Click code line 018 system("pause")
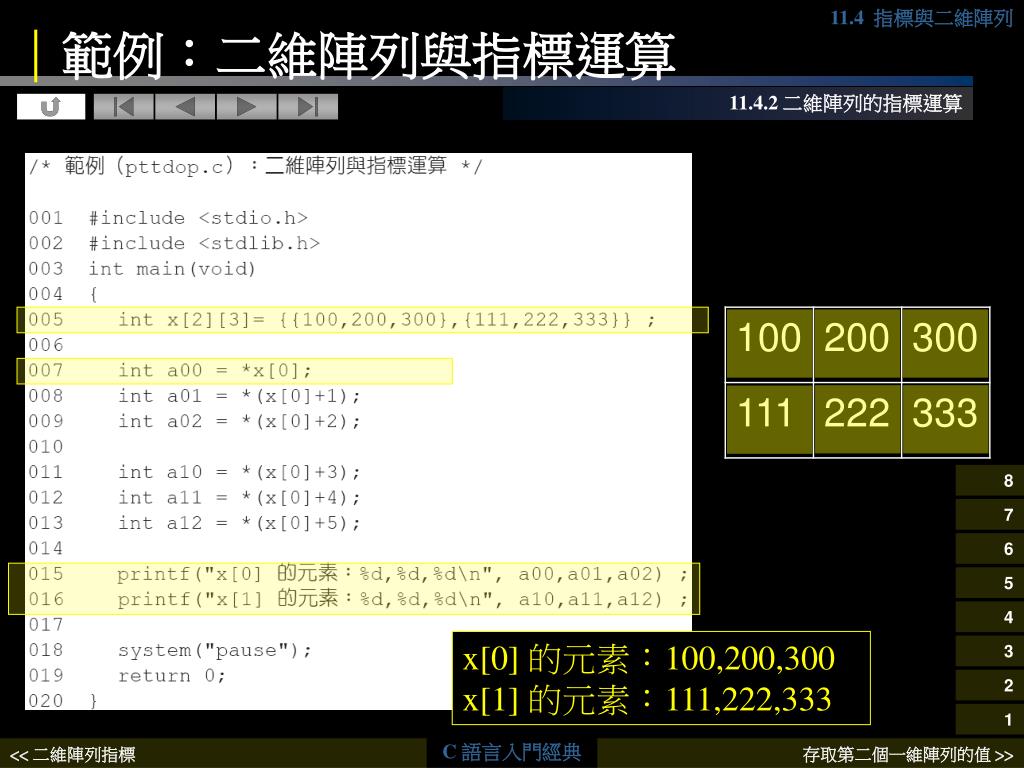 coord(170,651)
